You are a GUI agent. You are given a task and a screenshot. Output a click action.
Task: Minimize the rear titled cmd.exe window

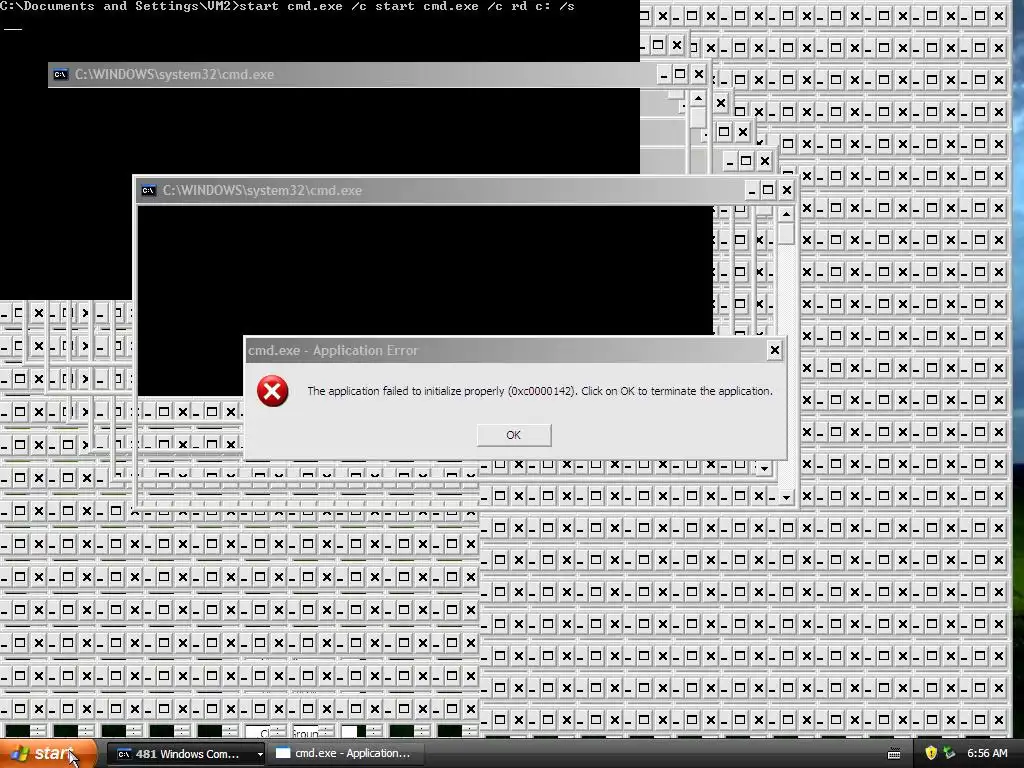tap(664, 74)
